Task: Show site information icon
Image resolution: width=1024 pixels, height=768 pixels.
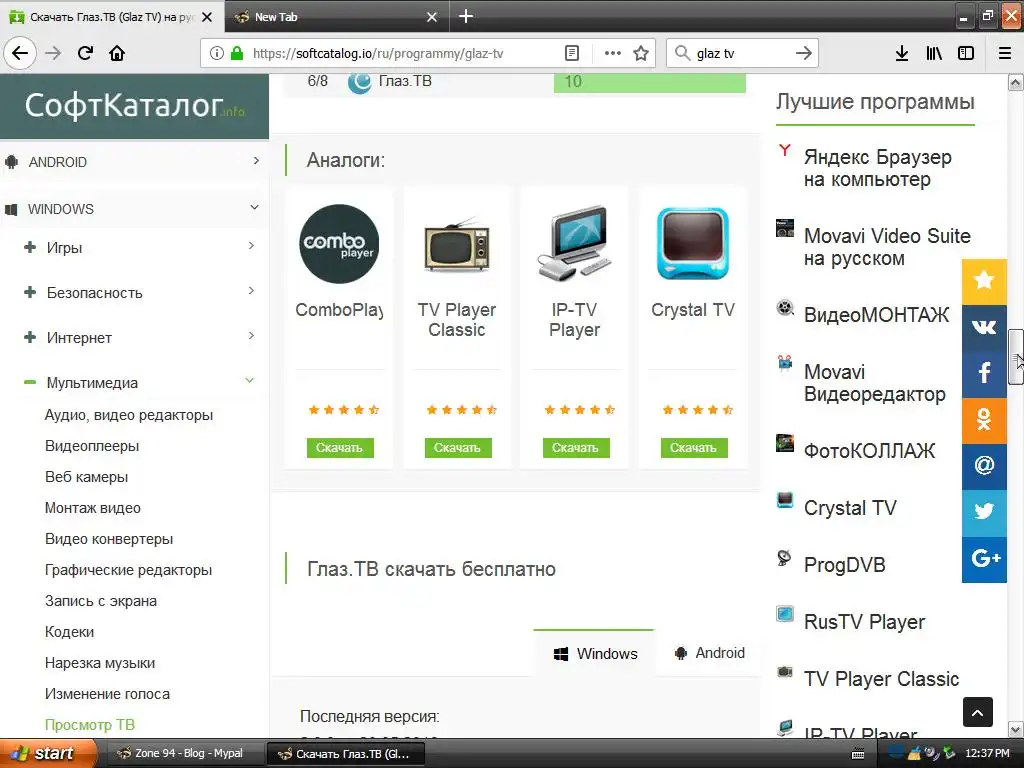Action: (x=216, y=53)
